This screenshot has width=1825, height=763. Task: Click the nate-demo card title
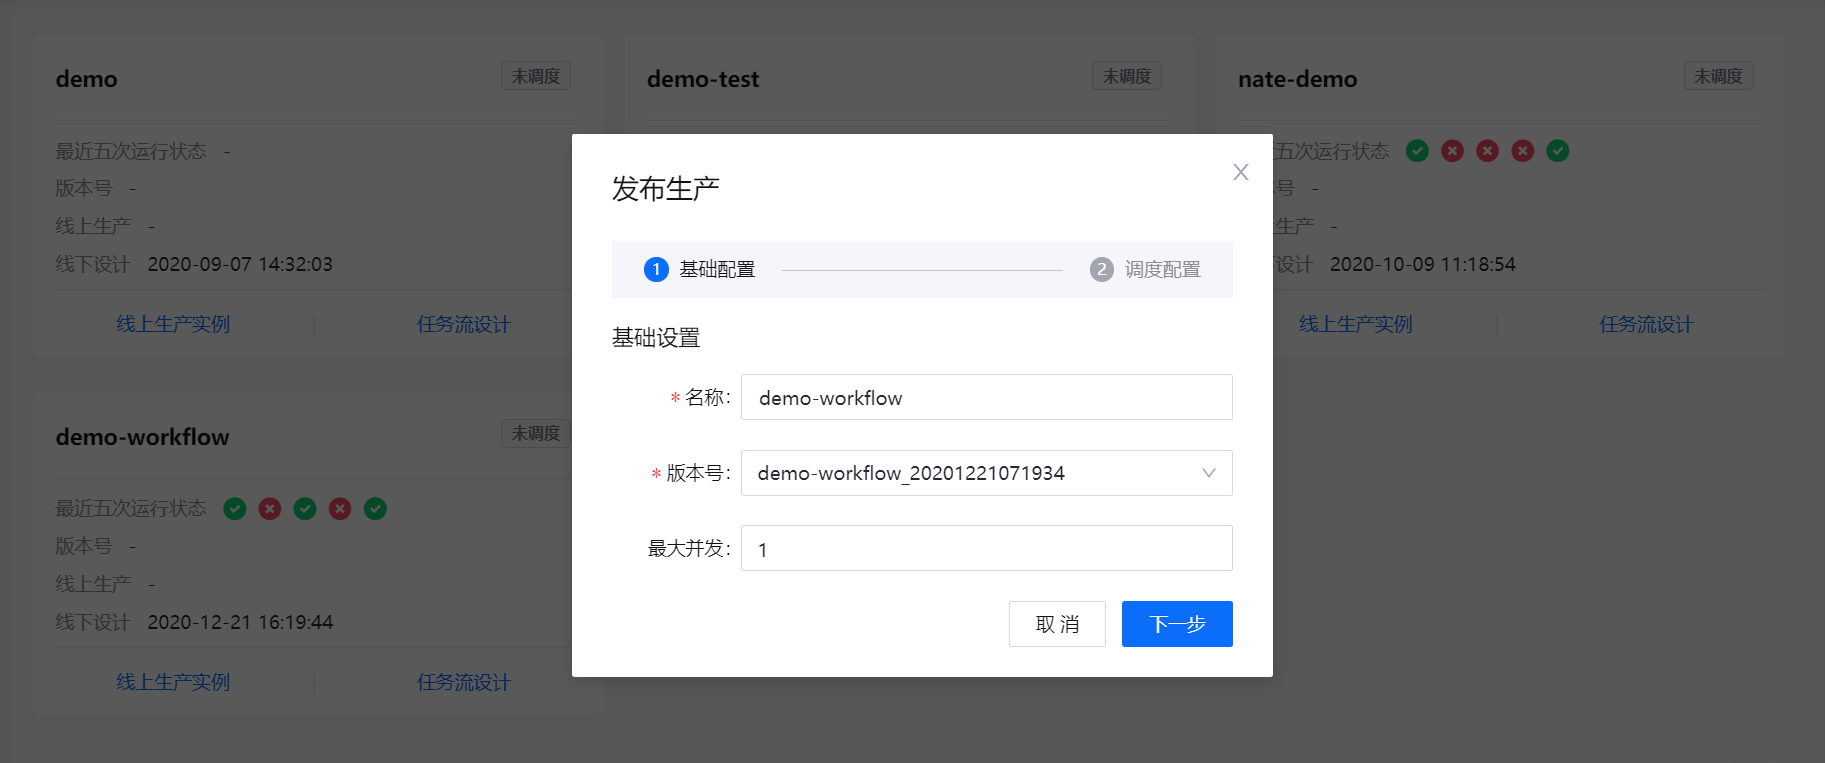[1298, 79]
